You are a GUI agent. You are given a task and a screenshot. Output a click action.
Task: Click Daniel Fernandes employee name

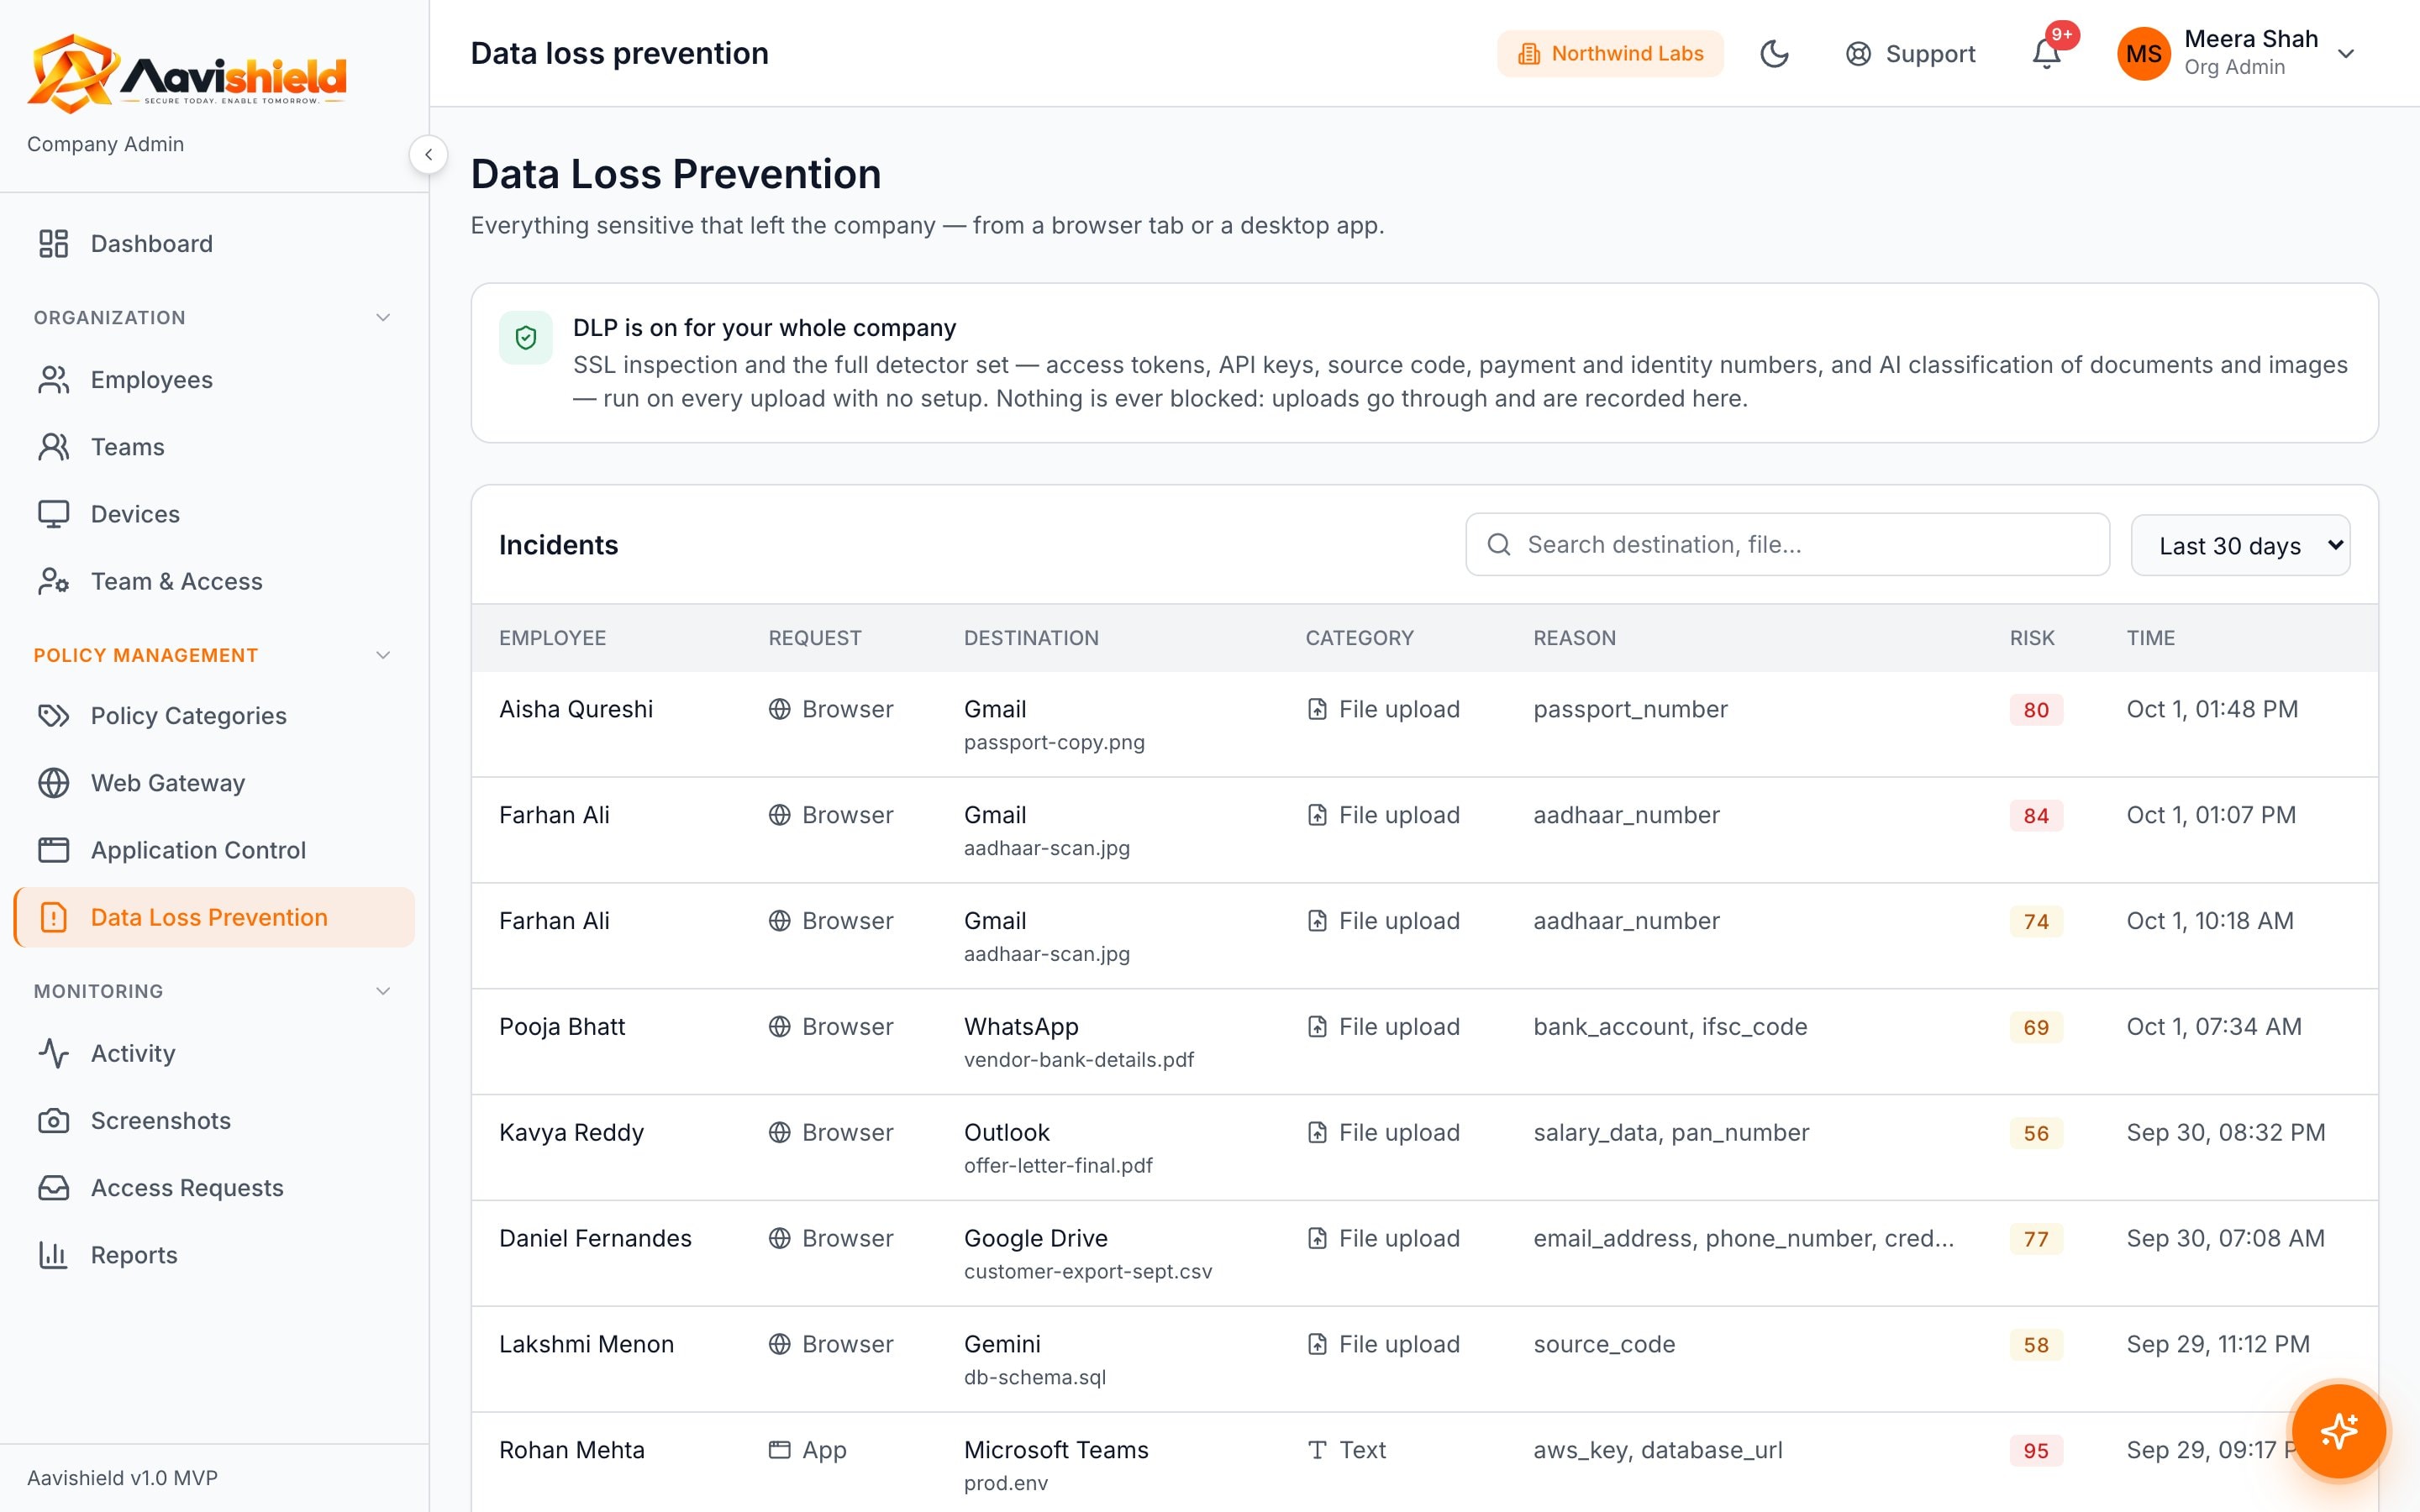point(595,1238)
